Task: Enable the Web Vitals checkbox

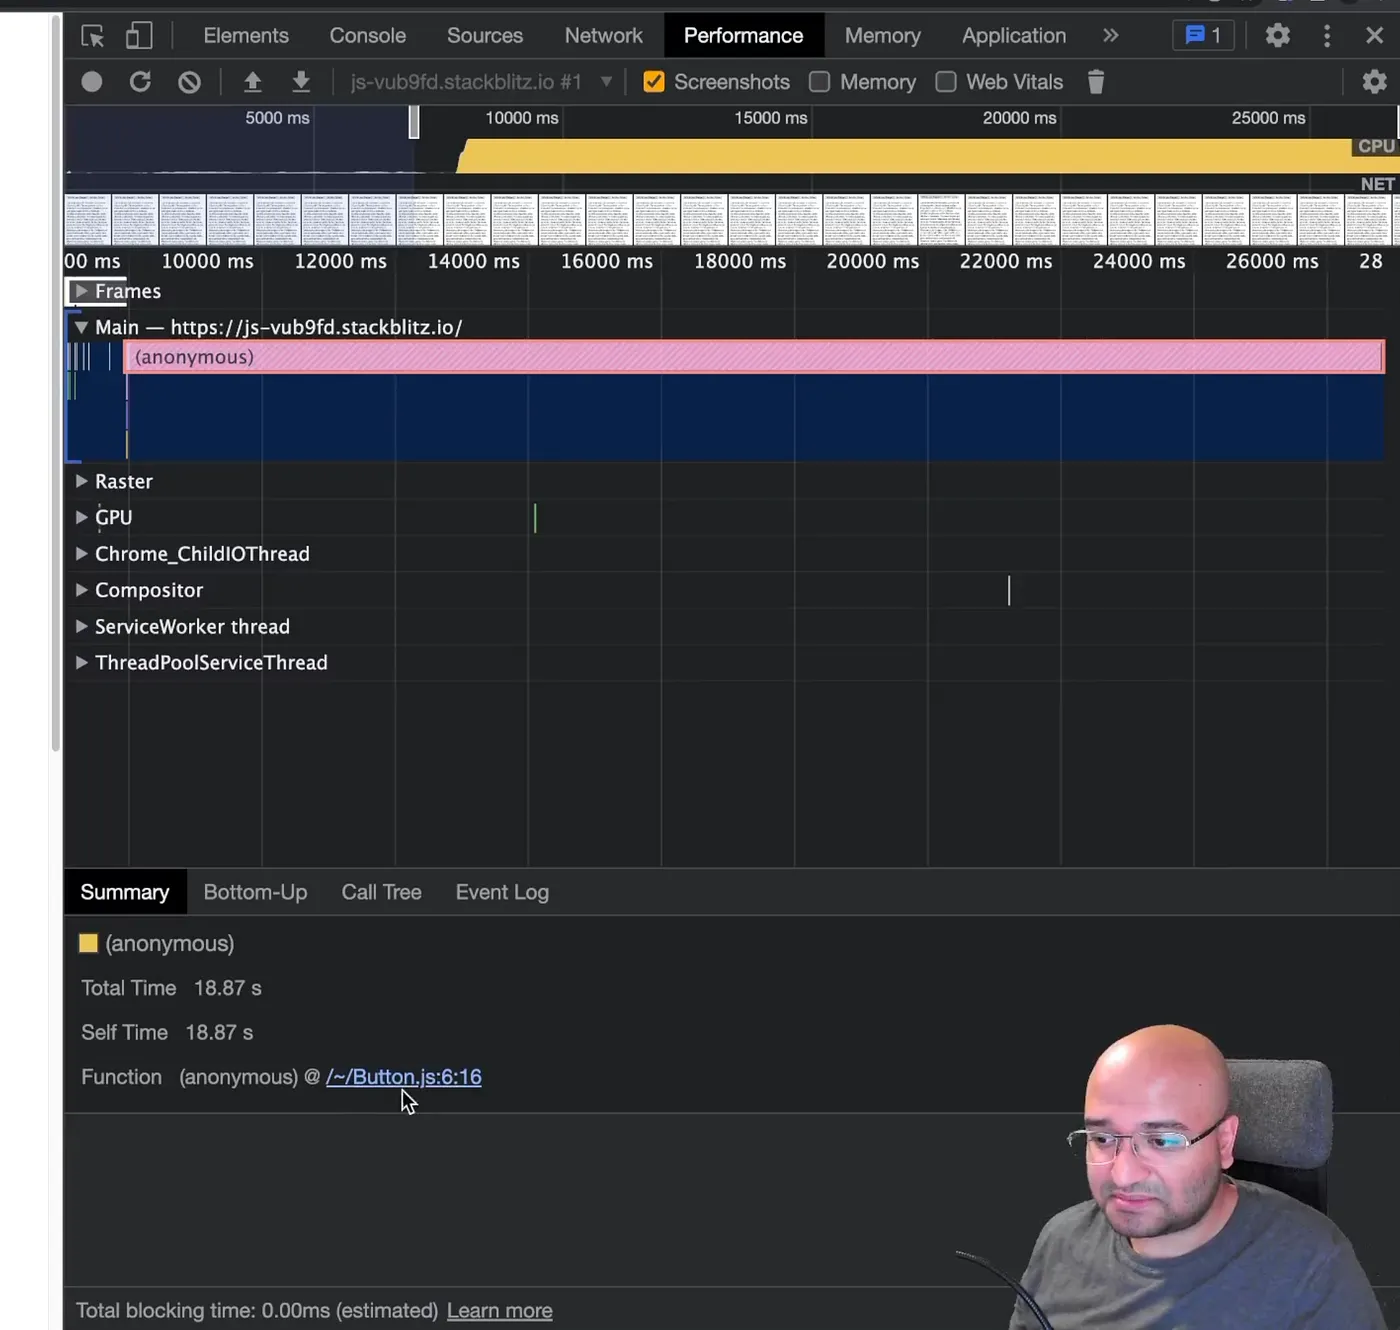Action: 946,82
